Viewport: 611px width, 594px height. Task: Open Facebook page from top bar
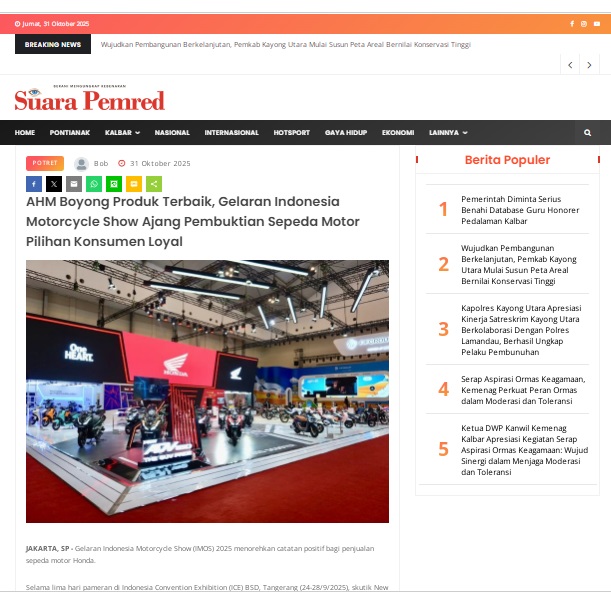572,24
